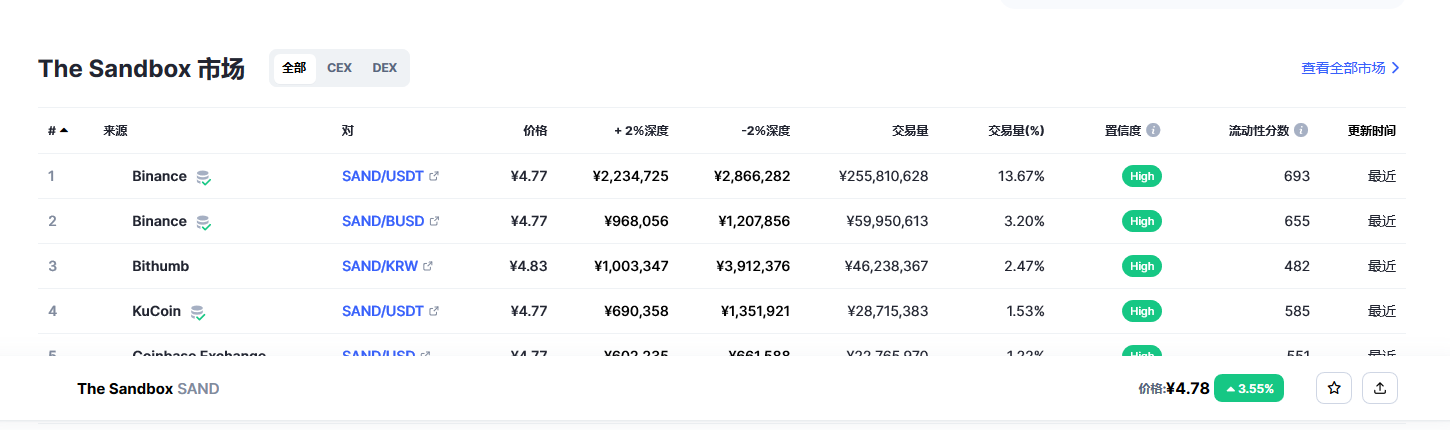Click the 流动性分数 info icon
Image resolution: width=1450 pixels, height=430 pixels.
(1301, 130)
